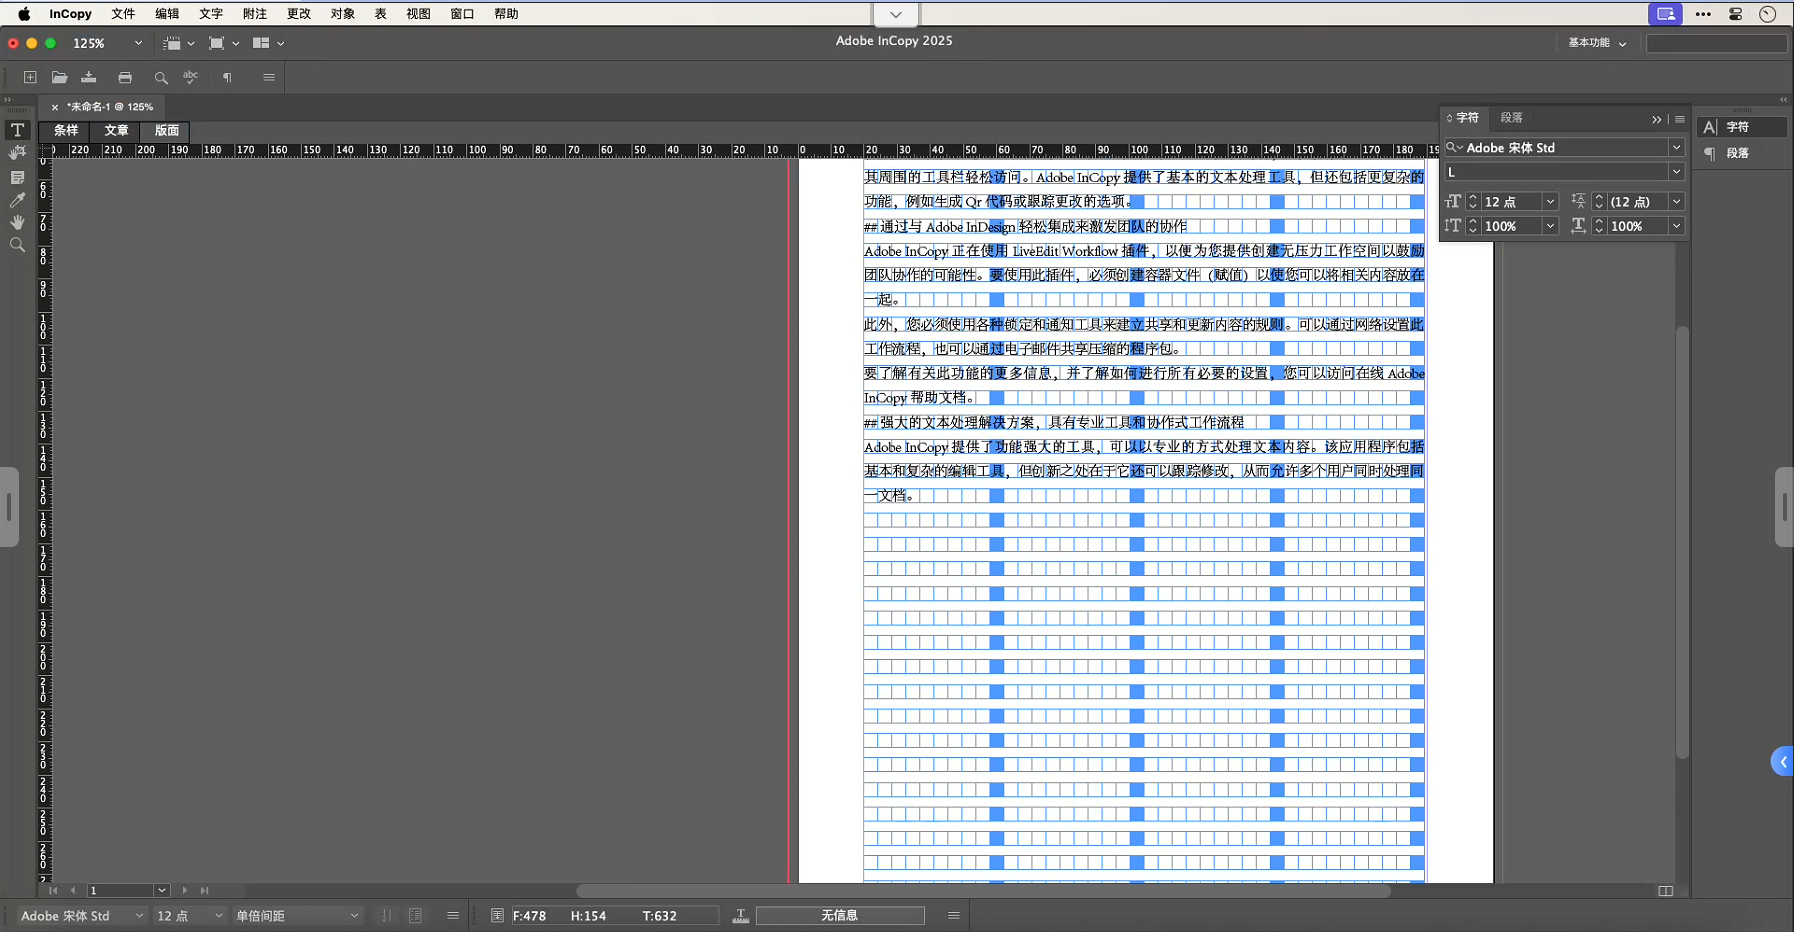This screenshot has height=932, width=1794.
Task: Click the Save document icon
Action: pos(89,77)
